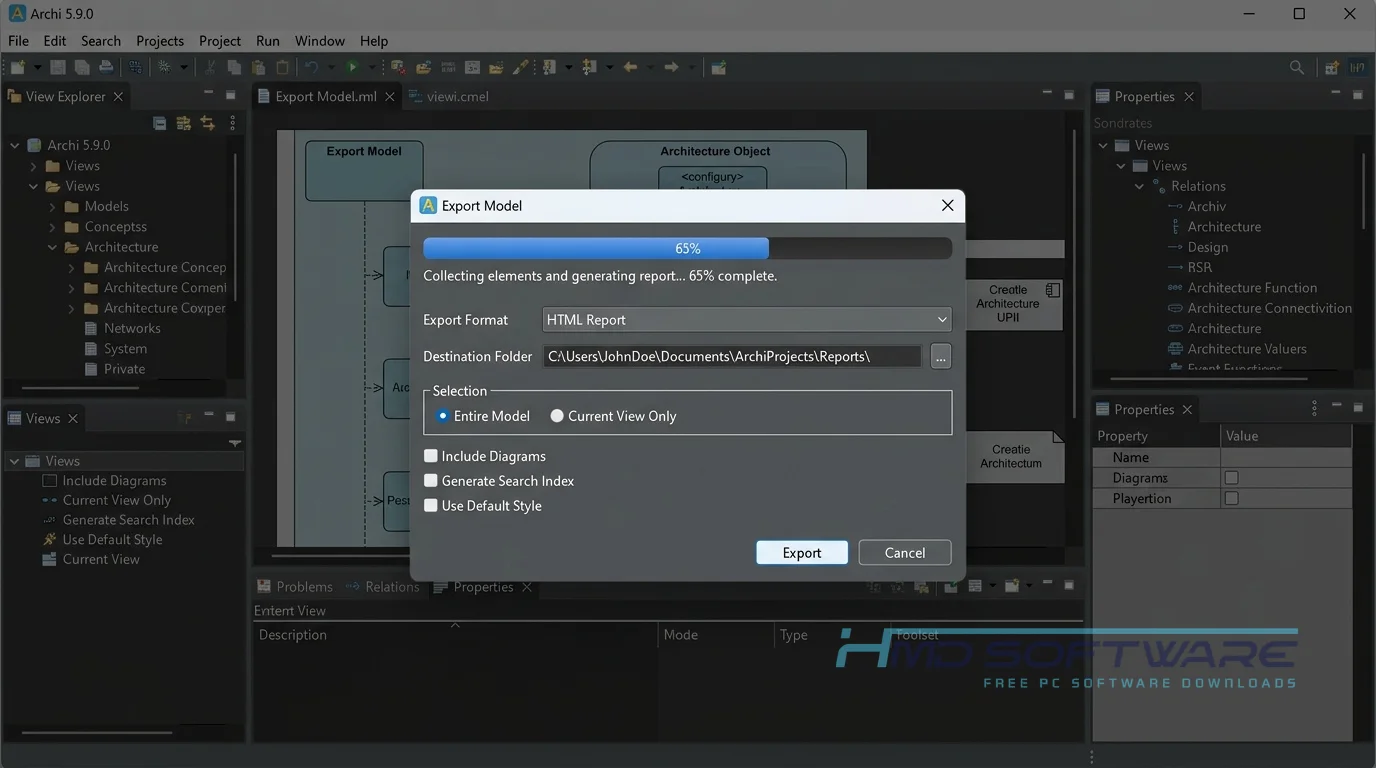Toggle the Playertion property value checkbox
The width and height of the screenshot is (1376, 768).
1232,498
